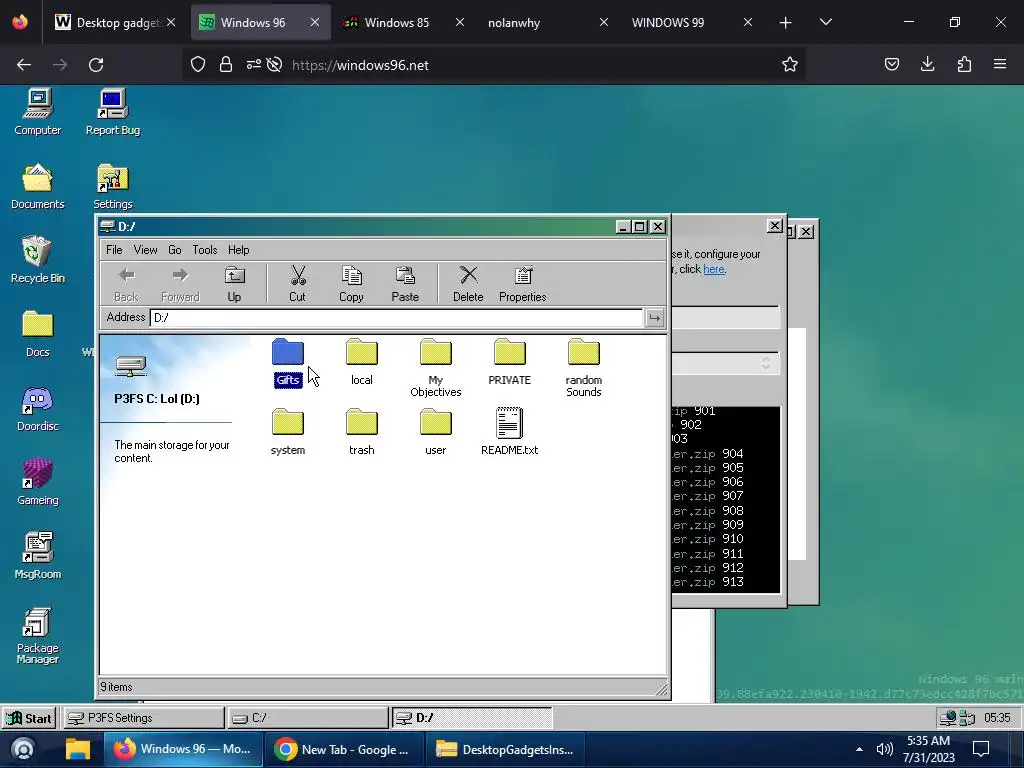
Task: Open Firefox application menu
Action: 1000,65
